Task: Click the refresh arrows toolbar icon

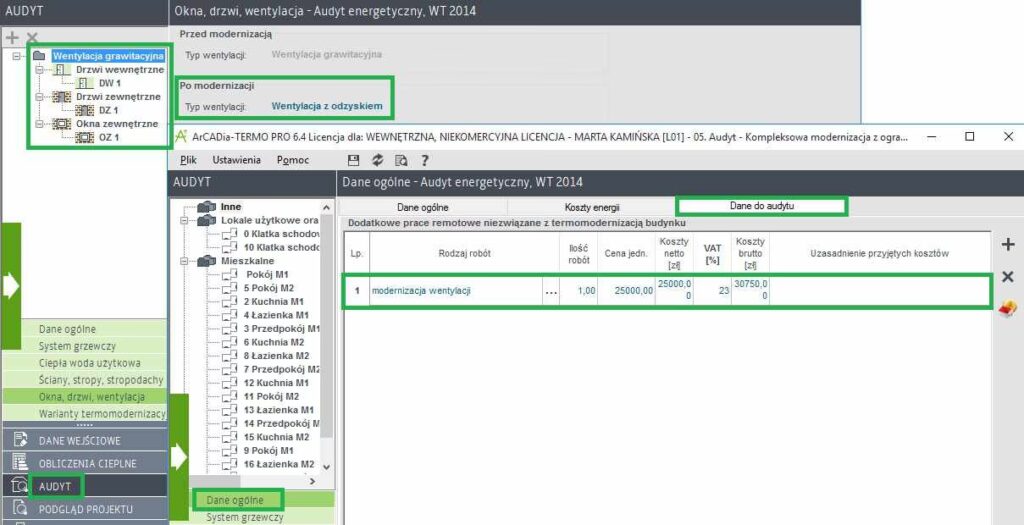Action: [x=377, y=160]
